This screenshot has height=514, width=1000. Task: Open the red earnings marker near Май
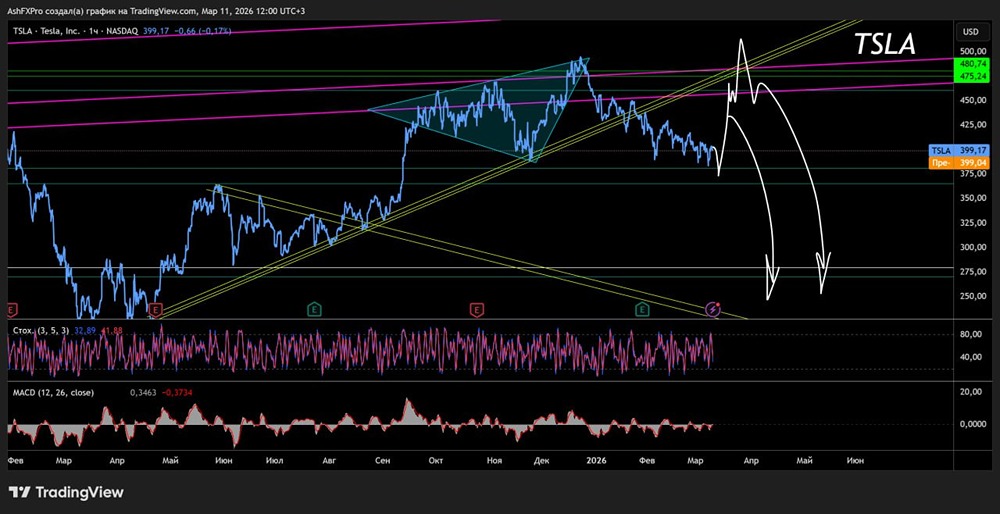point(155,310)
